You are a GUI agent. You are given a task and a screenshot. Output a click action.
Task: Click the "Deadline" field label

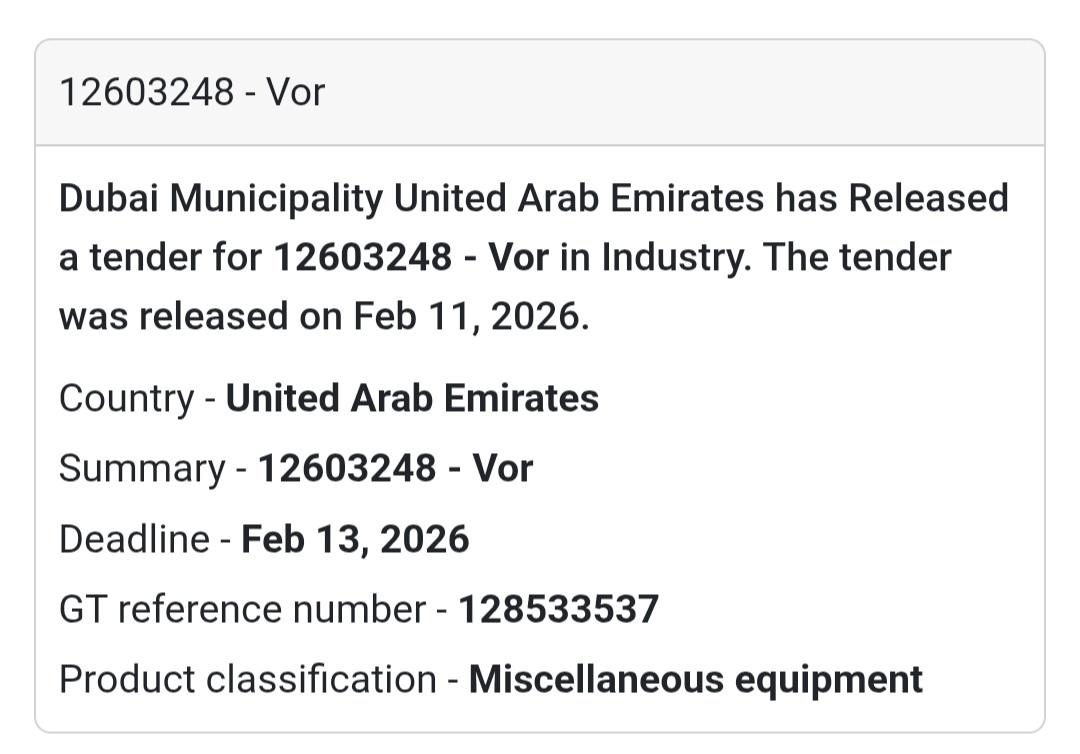tap(134, 539)
